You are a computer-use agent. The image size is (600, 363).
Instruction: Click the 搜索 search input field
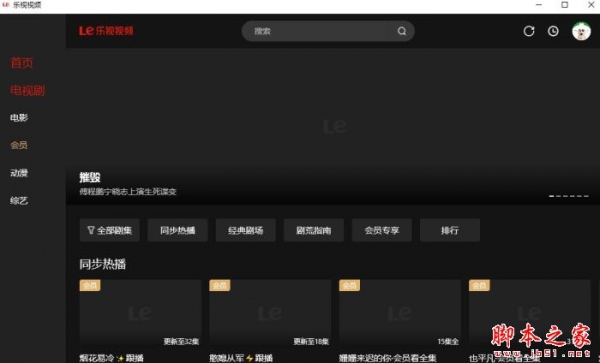[328, 31]
